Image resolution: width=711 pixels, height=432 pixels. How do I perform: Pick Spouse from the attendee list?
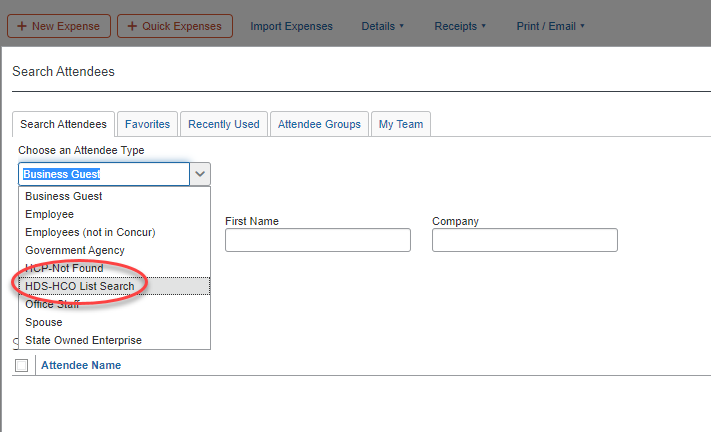[44, 322]
